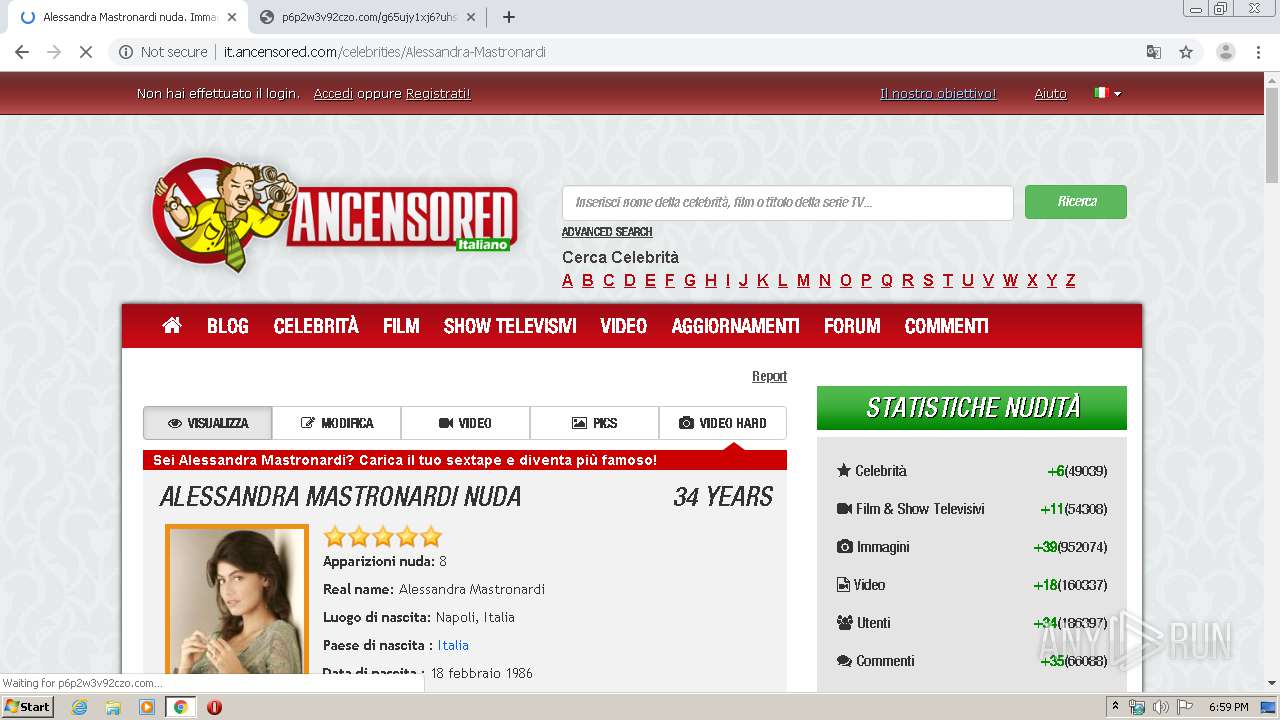
Task: Browse celebrities by letter S
Action: click(x=928, y=281)
